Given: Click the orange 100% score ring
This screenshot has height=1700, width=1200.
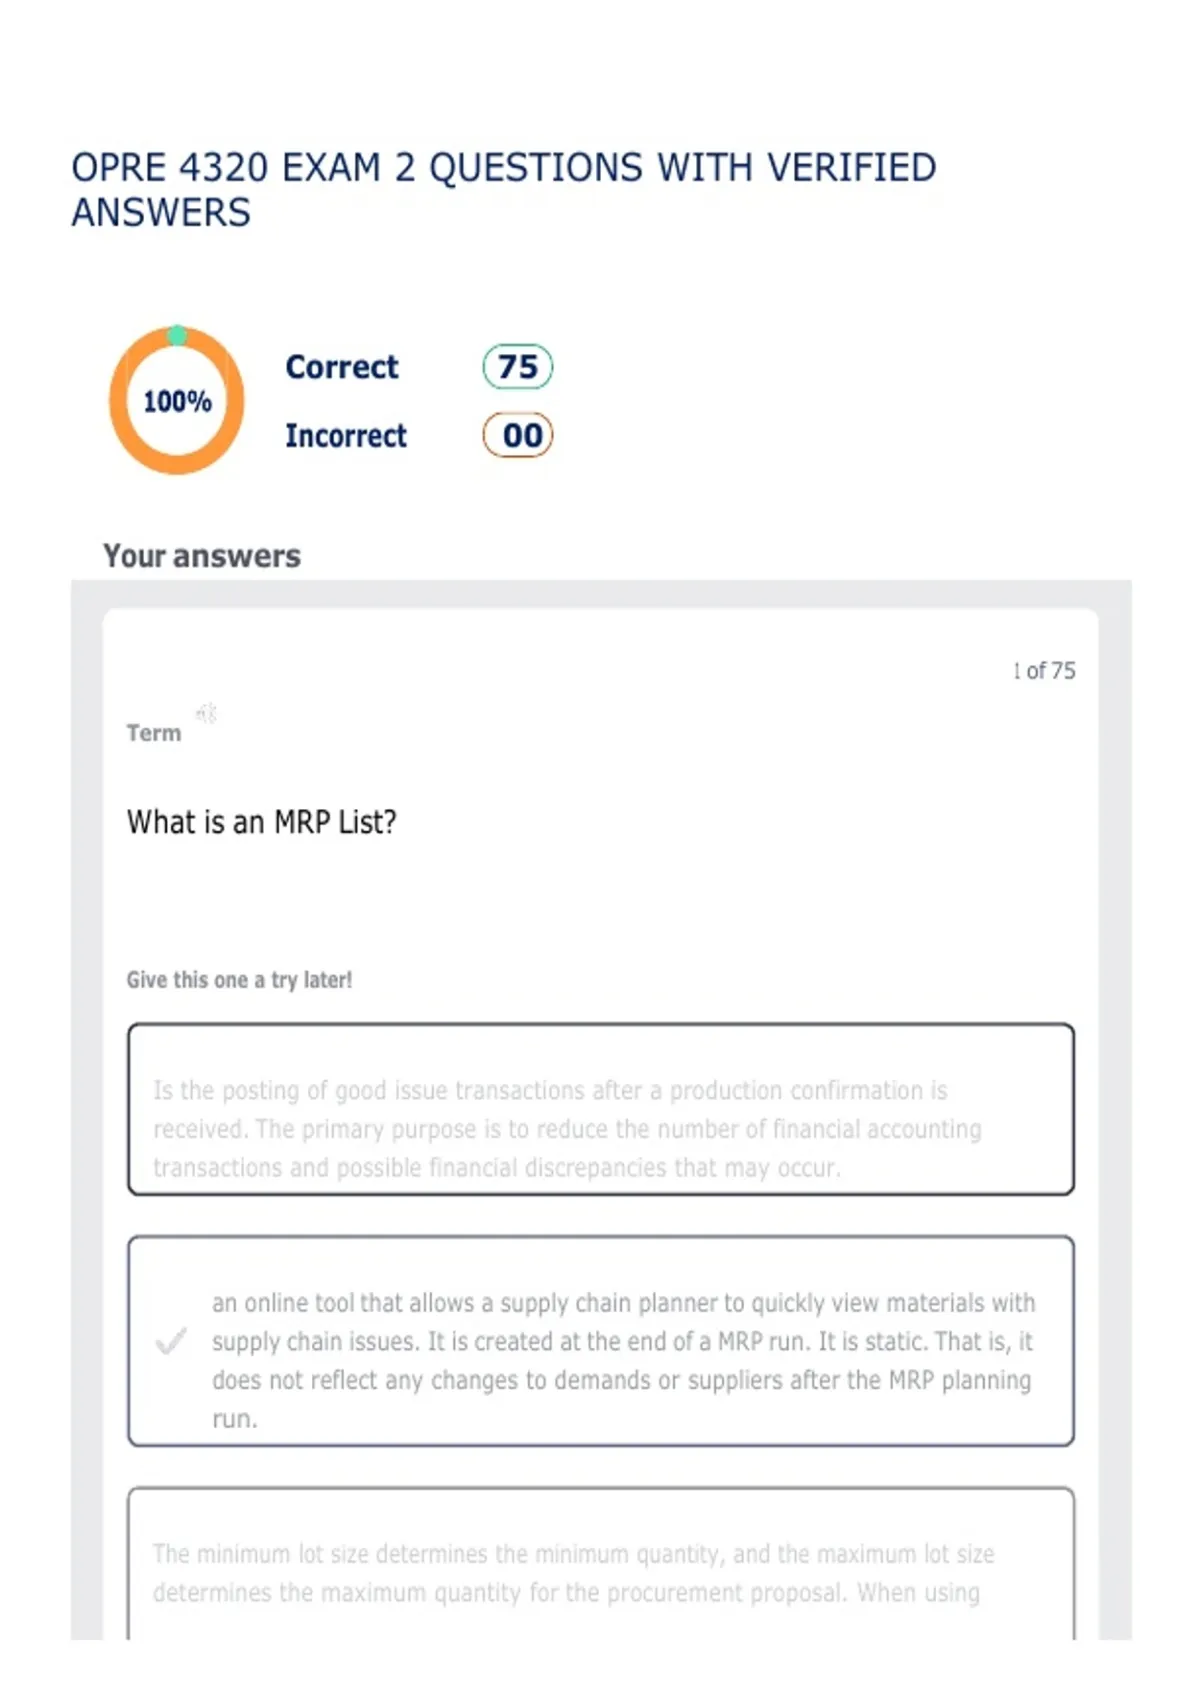Looking at the screenshot, I should tap(177, 400).
